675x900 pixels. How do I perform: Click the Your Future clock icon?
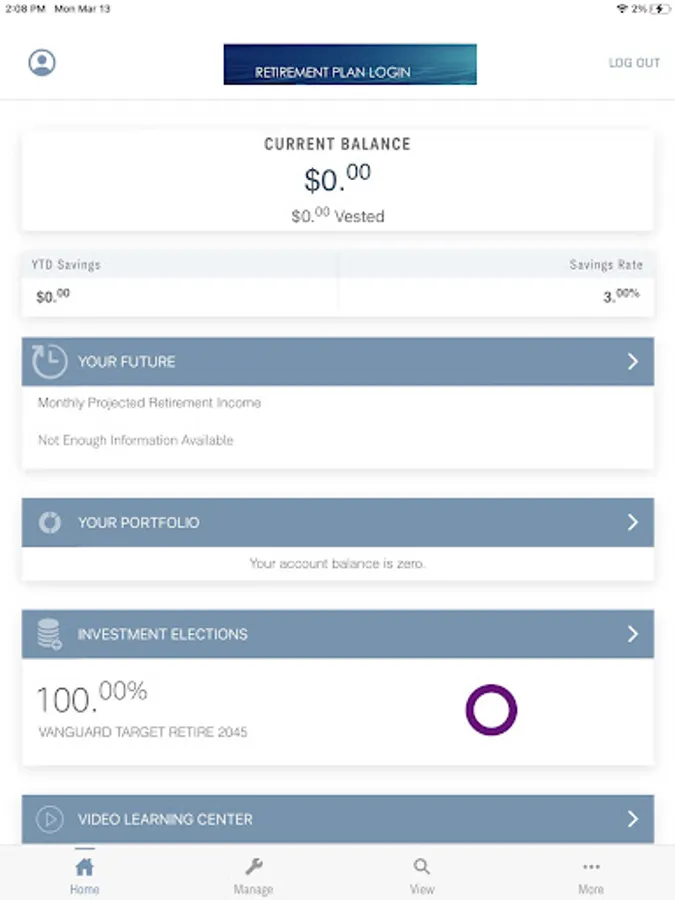click(x=49, y=362)
